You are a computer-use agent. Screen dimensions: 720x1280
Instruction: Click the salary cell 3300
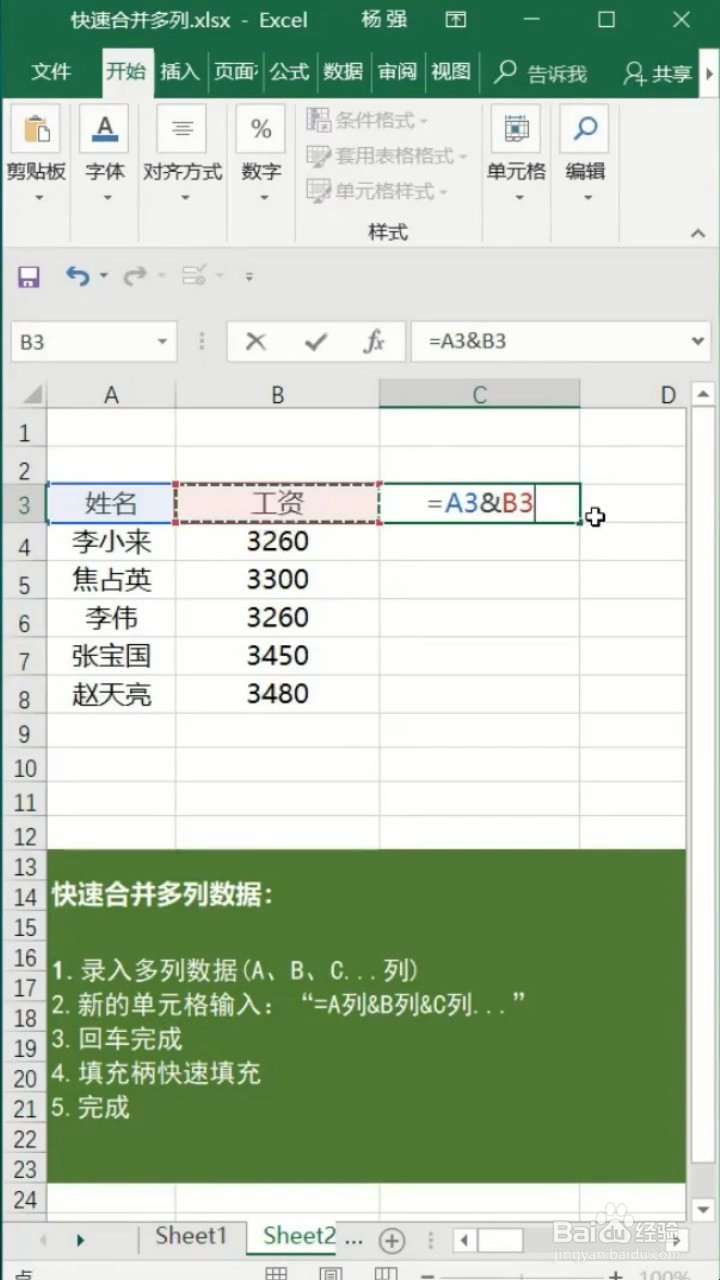pyautogui.click(x=277, y=580)
